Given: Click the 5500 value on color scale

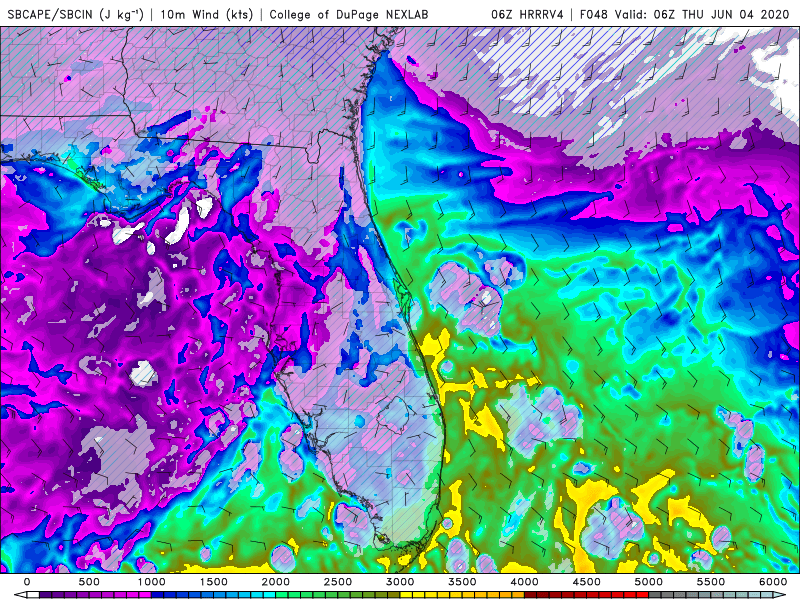Looking at the screenshot, I should pos(711,582).
